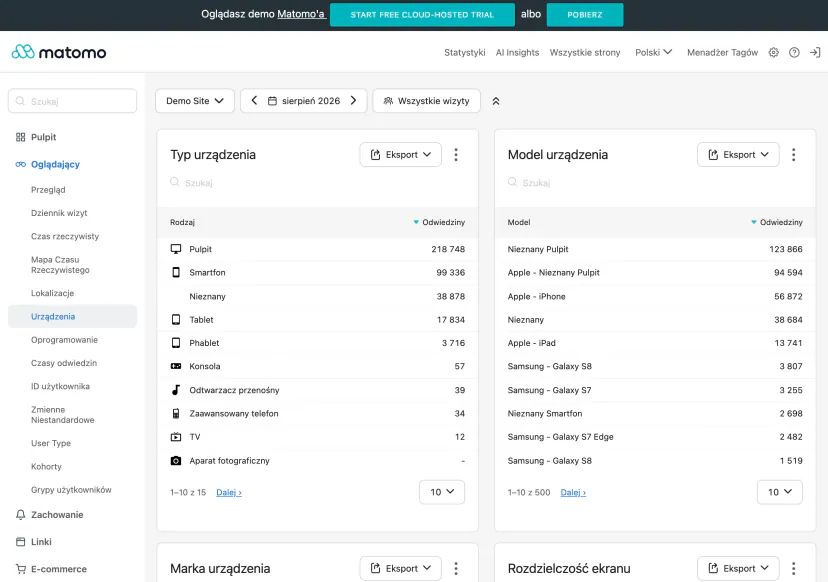Select Oglądający in sidebar
Image resolution: width=828 pixels, height=582 pixels.
coord(55,164)
